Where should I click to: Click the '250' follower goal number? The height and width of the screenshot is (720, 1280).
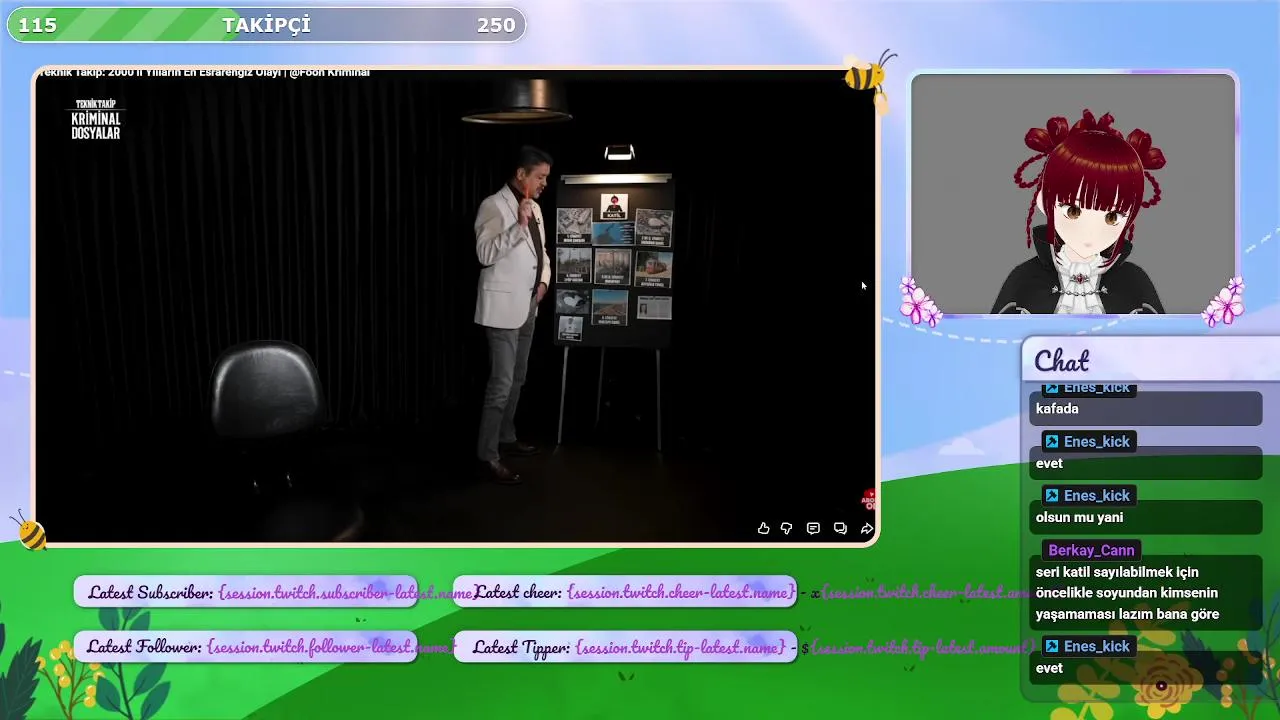(x=496, y=26)
